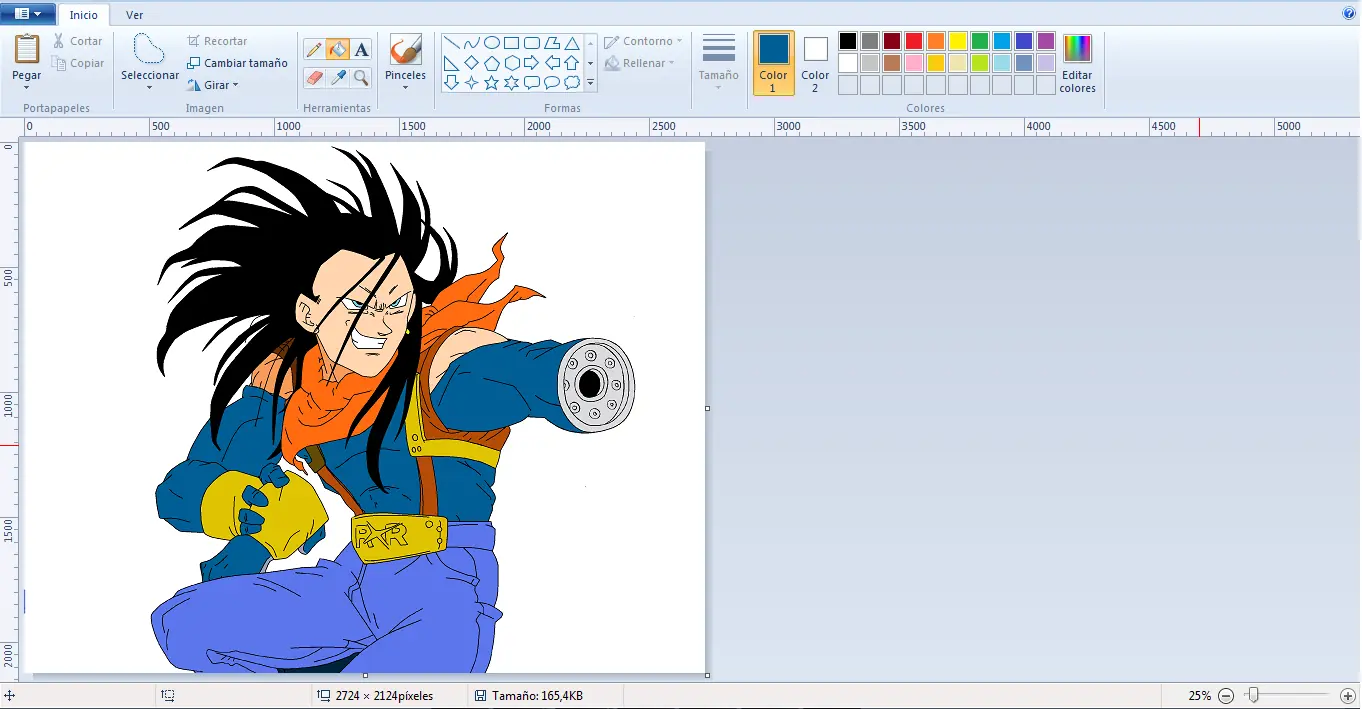The image size is (1362, 709).
Task: Open Editar colores dialog
Action: [x=1077, y=63]
